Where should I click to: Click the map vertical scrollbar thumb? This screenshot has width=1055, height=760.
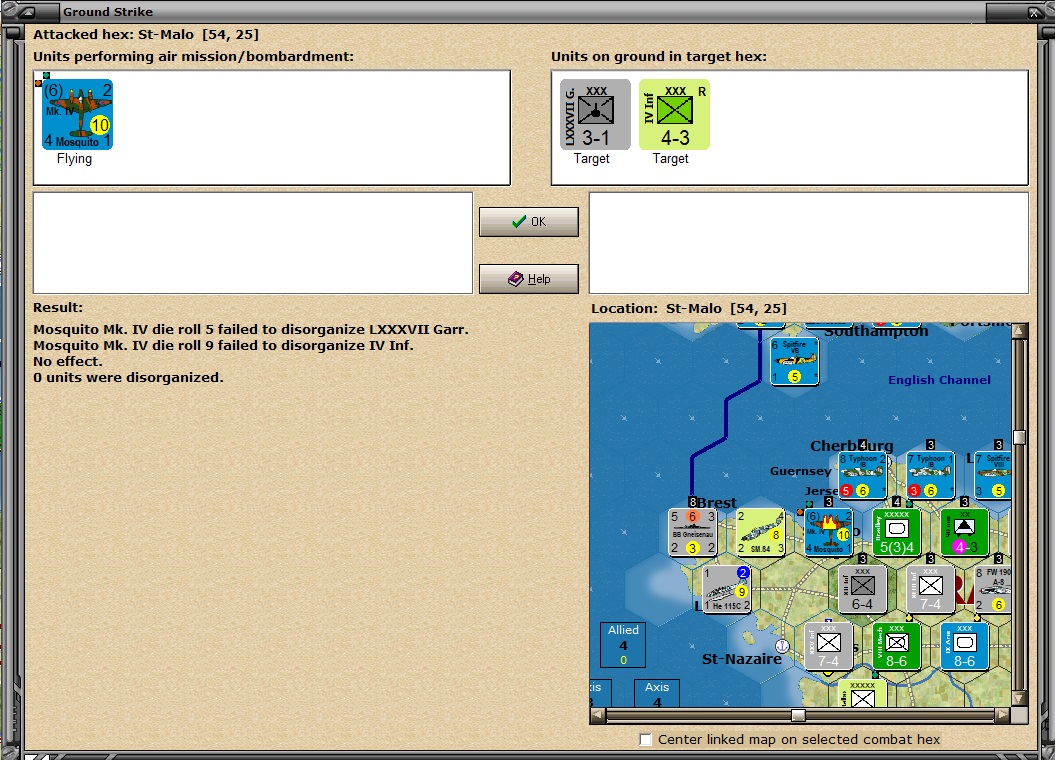click(1019, 438)
